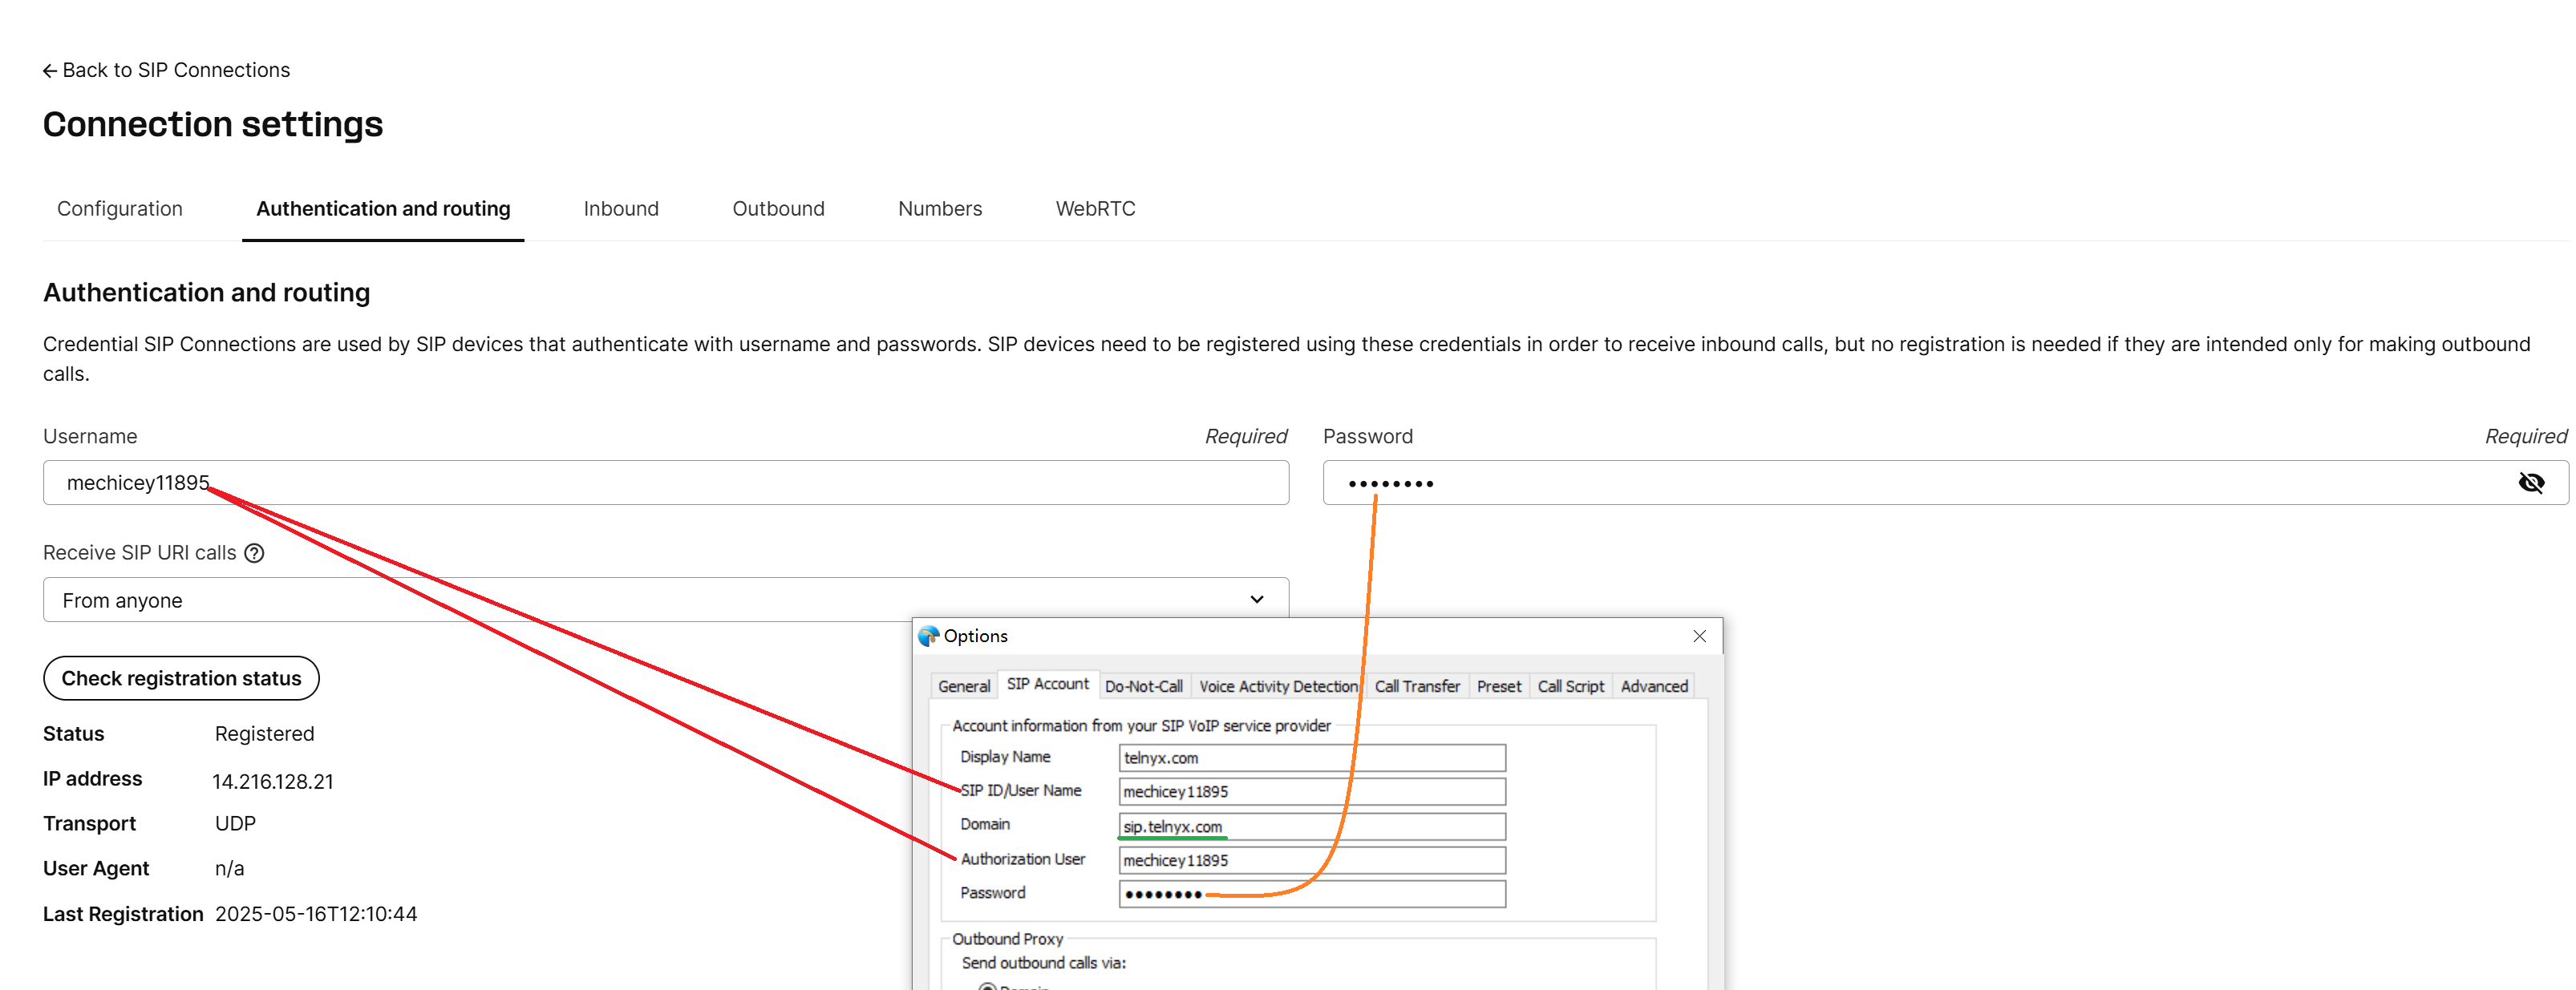Open the Call Transfer tab
This screenshot has height=990, width=2576.
(x=1417, y=686)
